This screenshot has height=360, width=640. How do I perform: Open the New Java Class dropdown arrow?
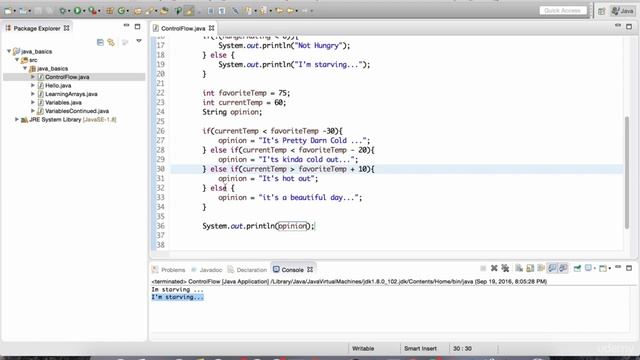tap(128, 11)
